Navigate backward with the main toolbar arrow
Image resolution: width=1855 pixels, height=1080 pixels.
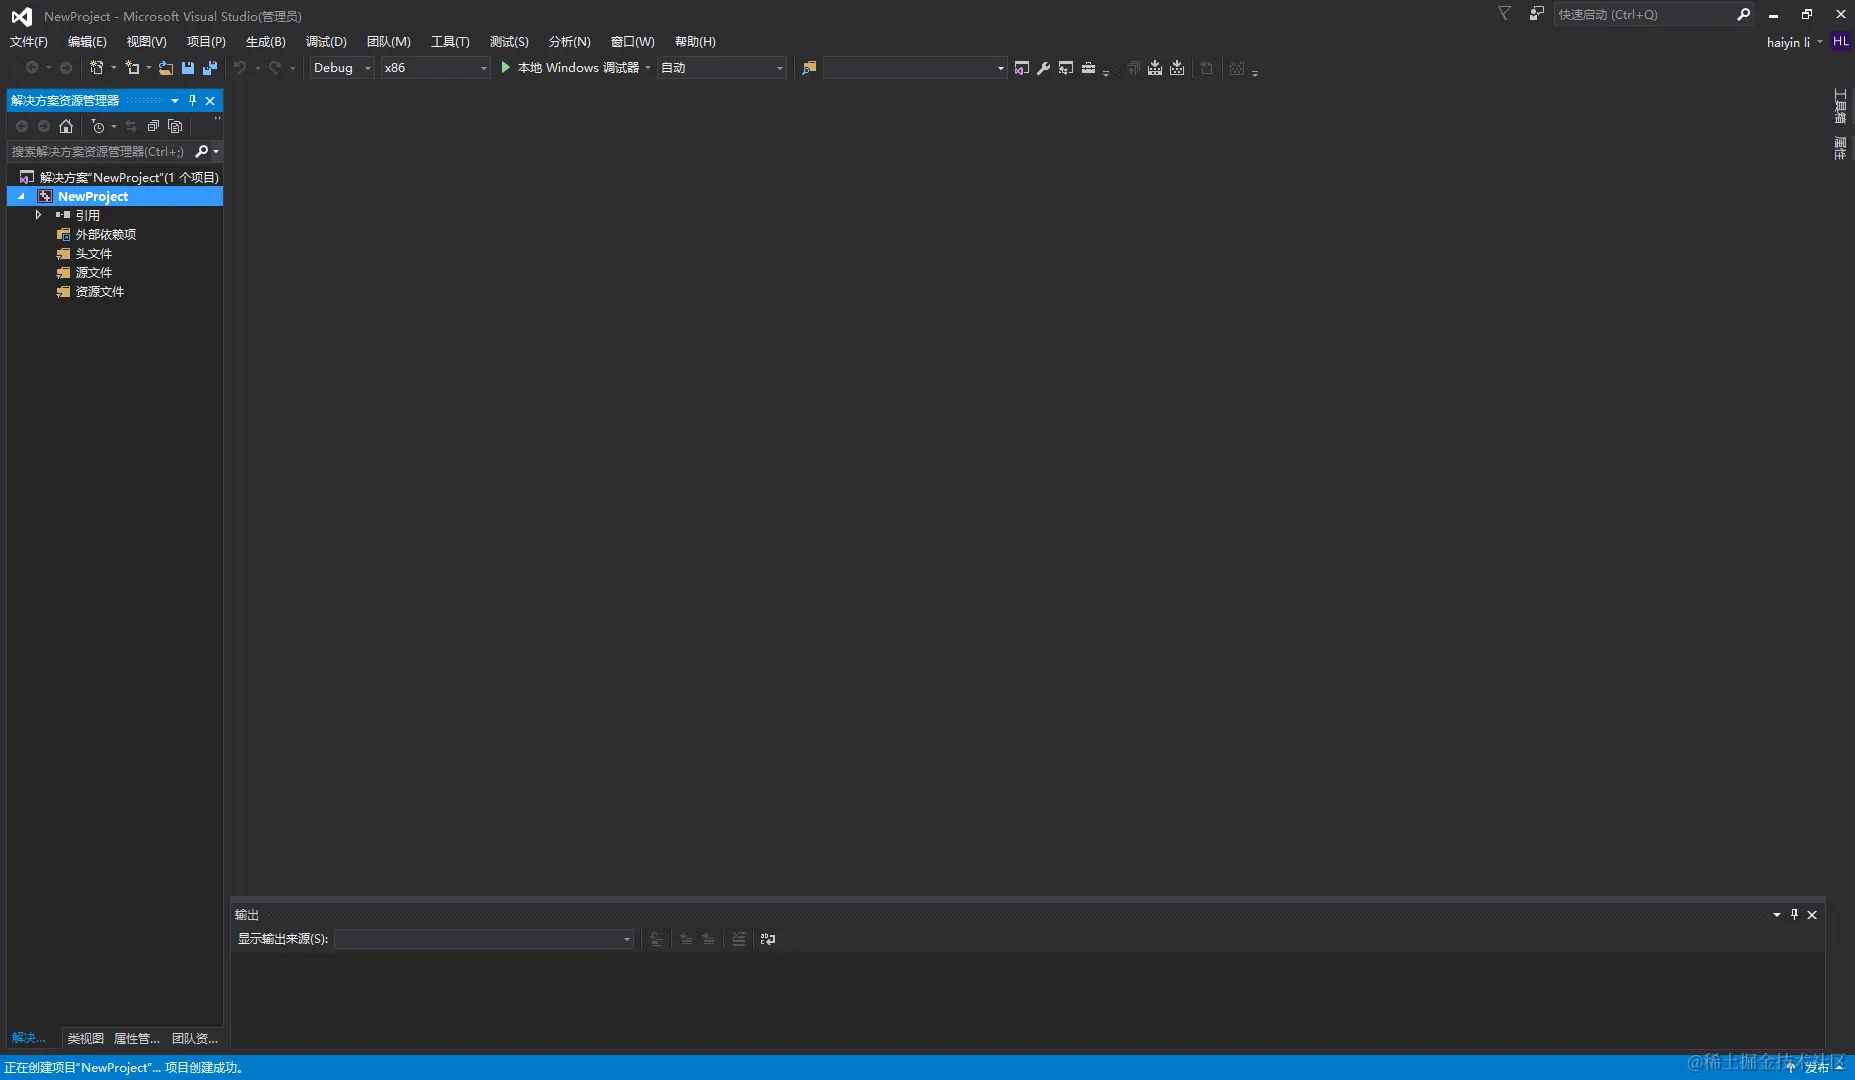[32, 68]
